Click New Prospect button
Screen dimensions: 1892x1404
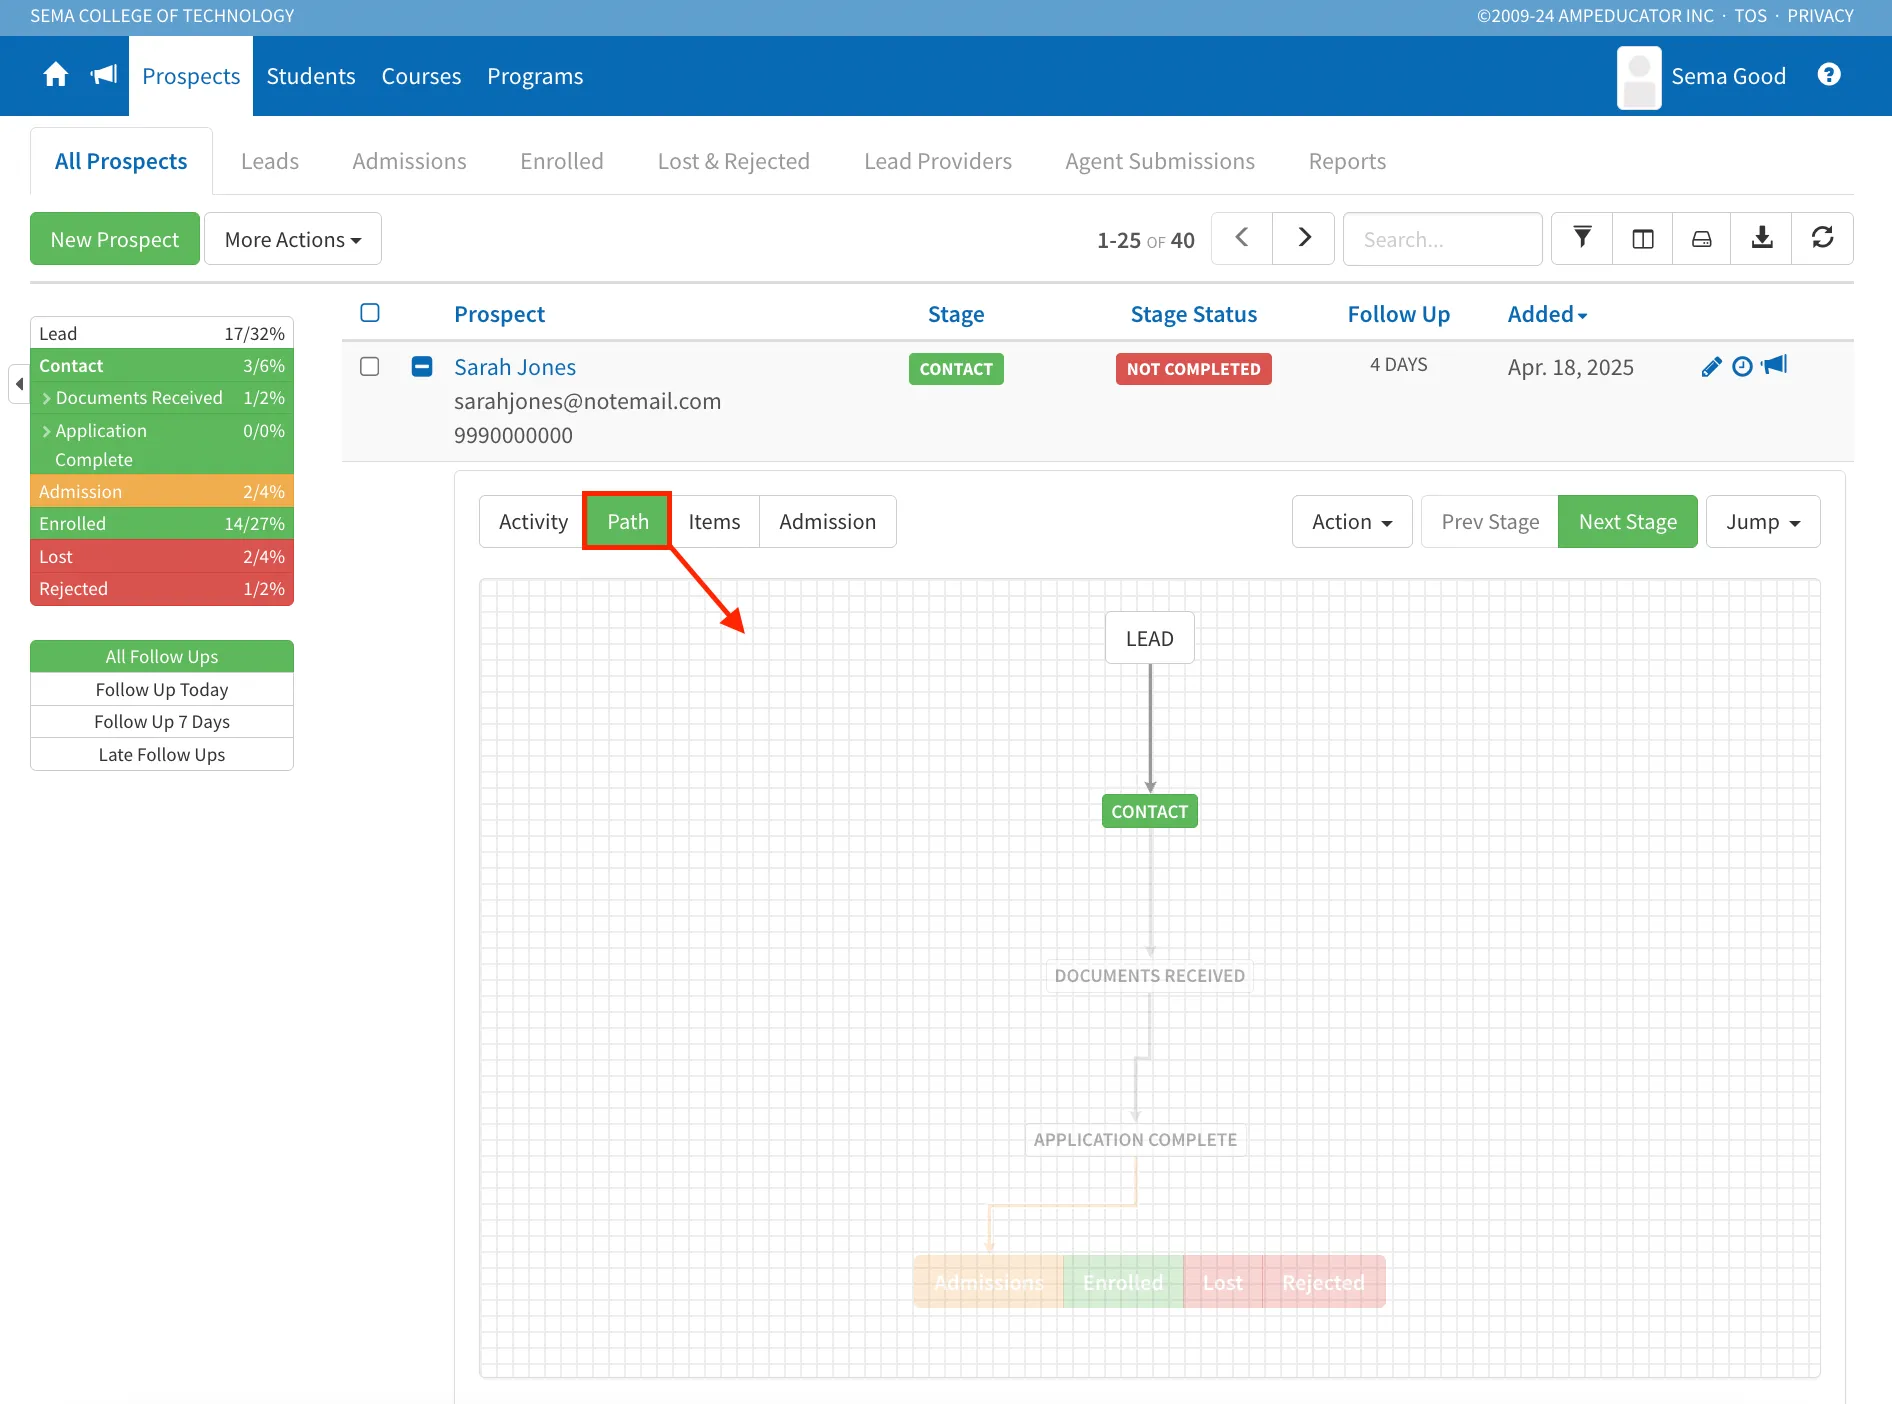click(115, 239)
